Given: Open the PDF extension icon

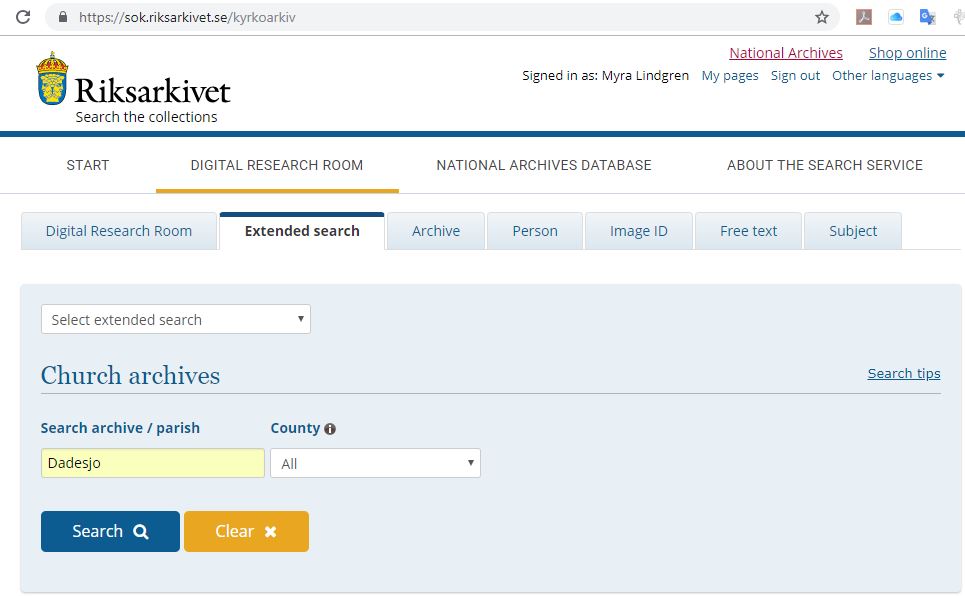Looking at the screenshot, I should [x=863, y=17].
